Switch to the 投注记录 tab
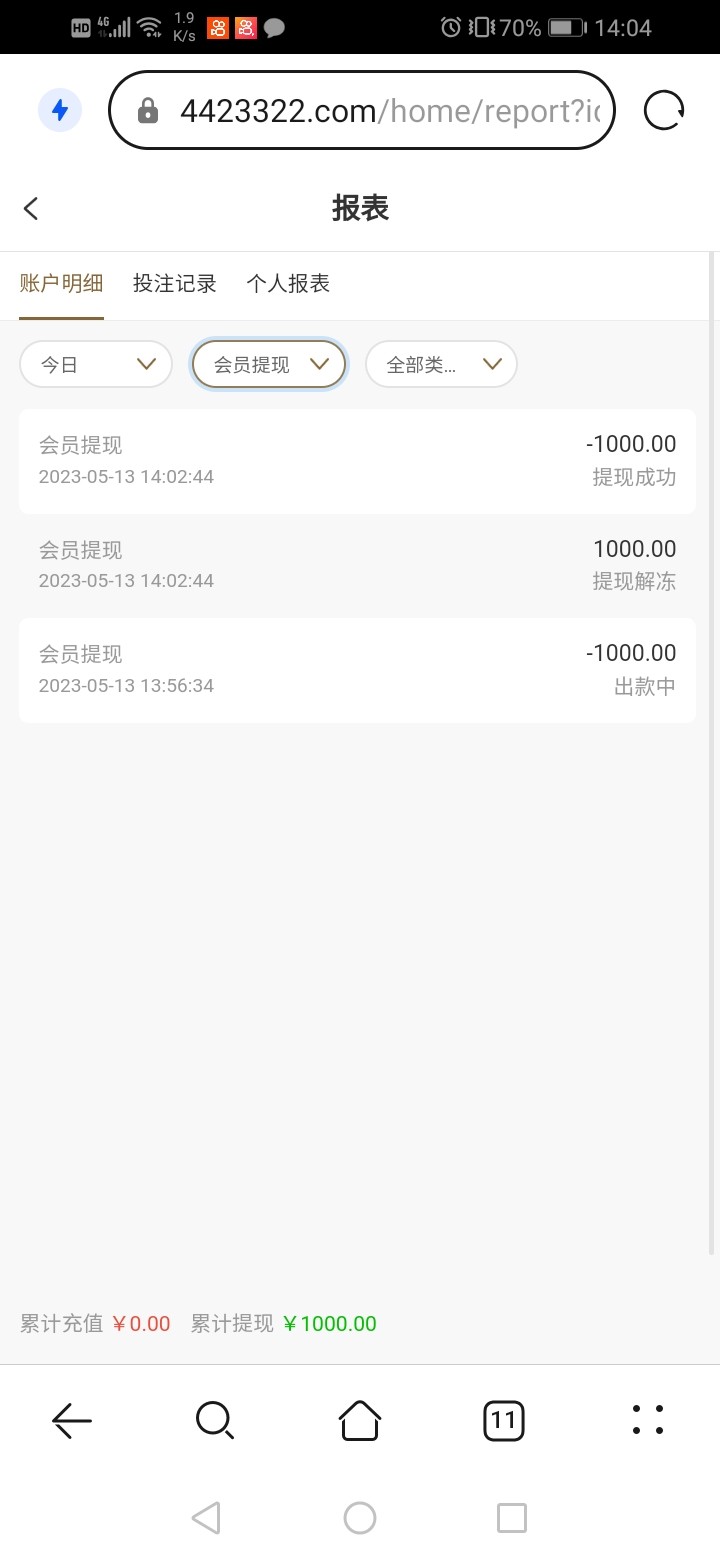This screenshot has width=720, height=1560. tap(175, 284)
